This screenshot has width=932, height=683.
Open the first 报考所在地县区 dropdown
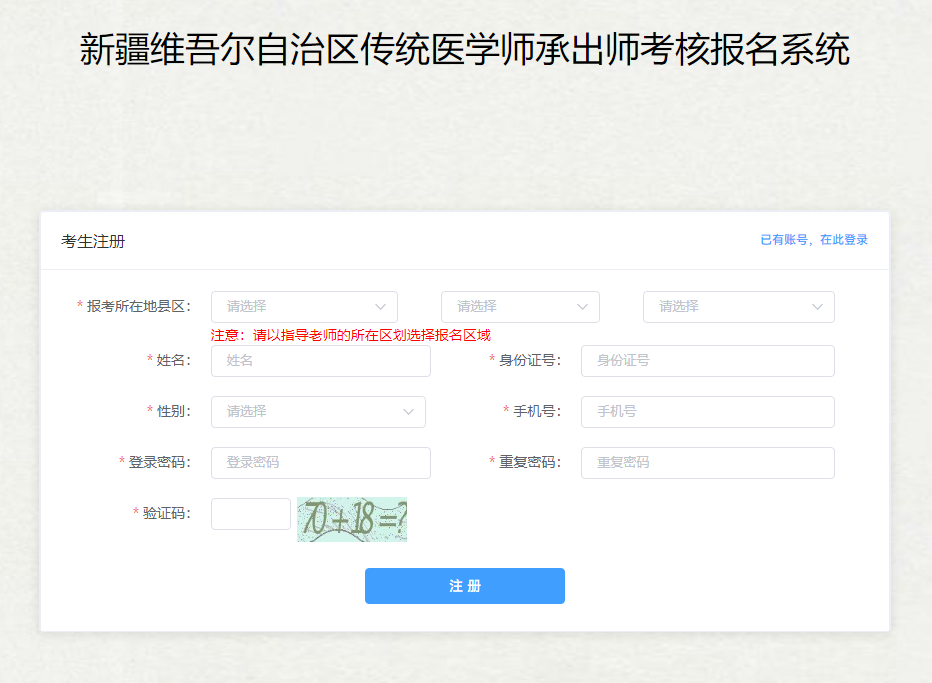point(304,307)
